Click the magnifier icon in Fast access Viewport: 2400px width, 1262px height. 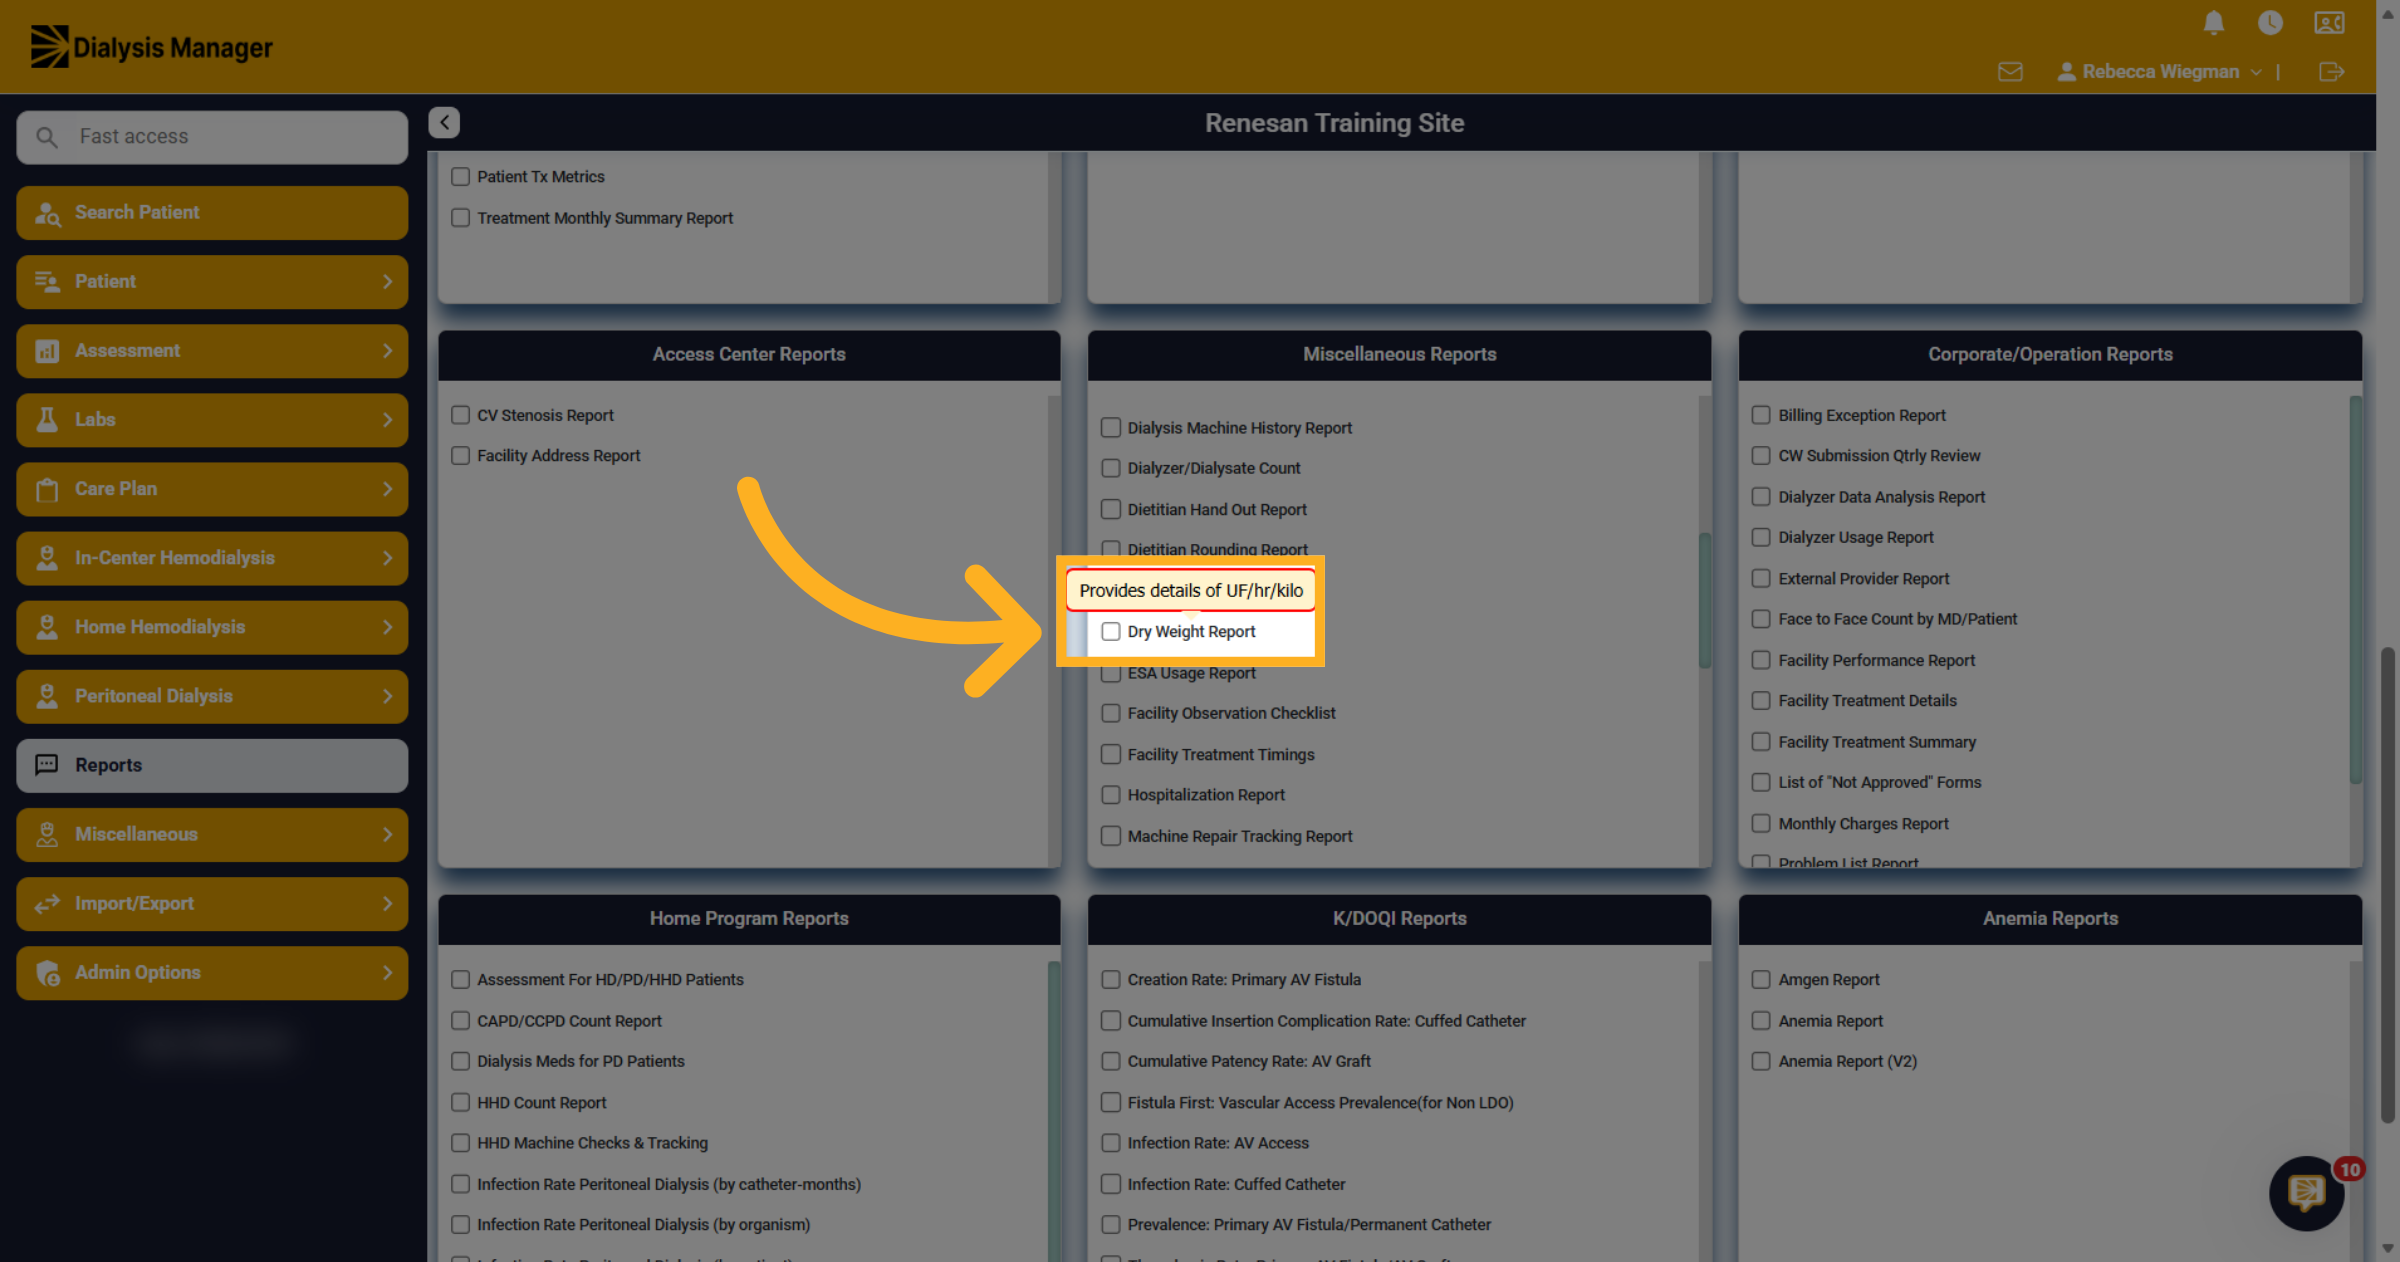[47, 137]
